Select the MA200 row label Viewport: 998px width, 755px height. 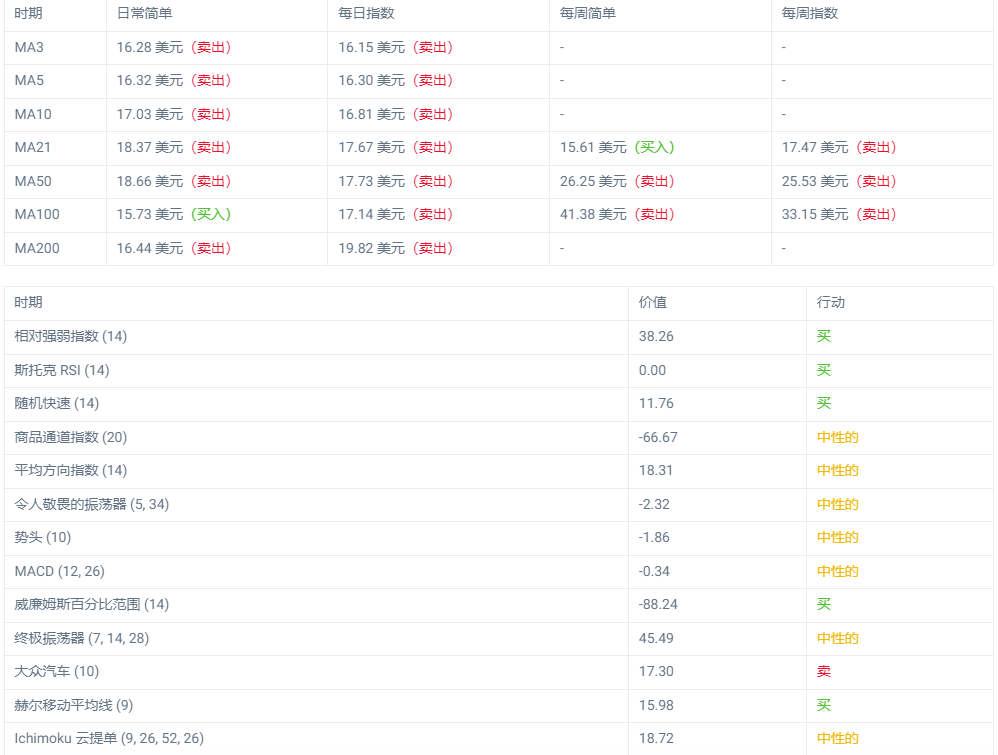coord(37,248)
